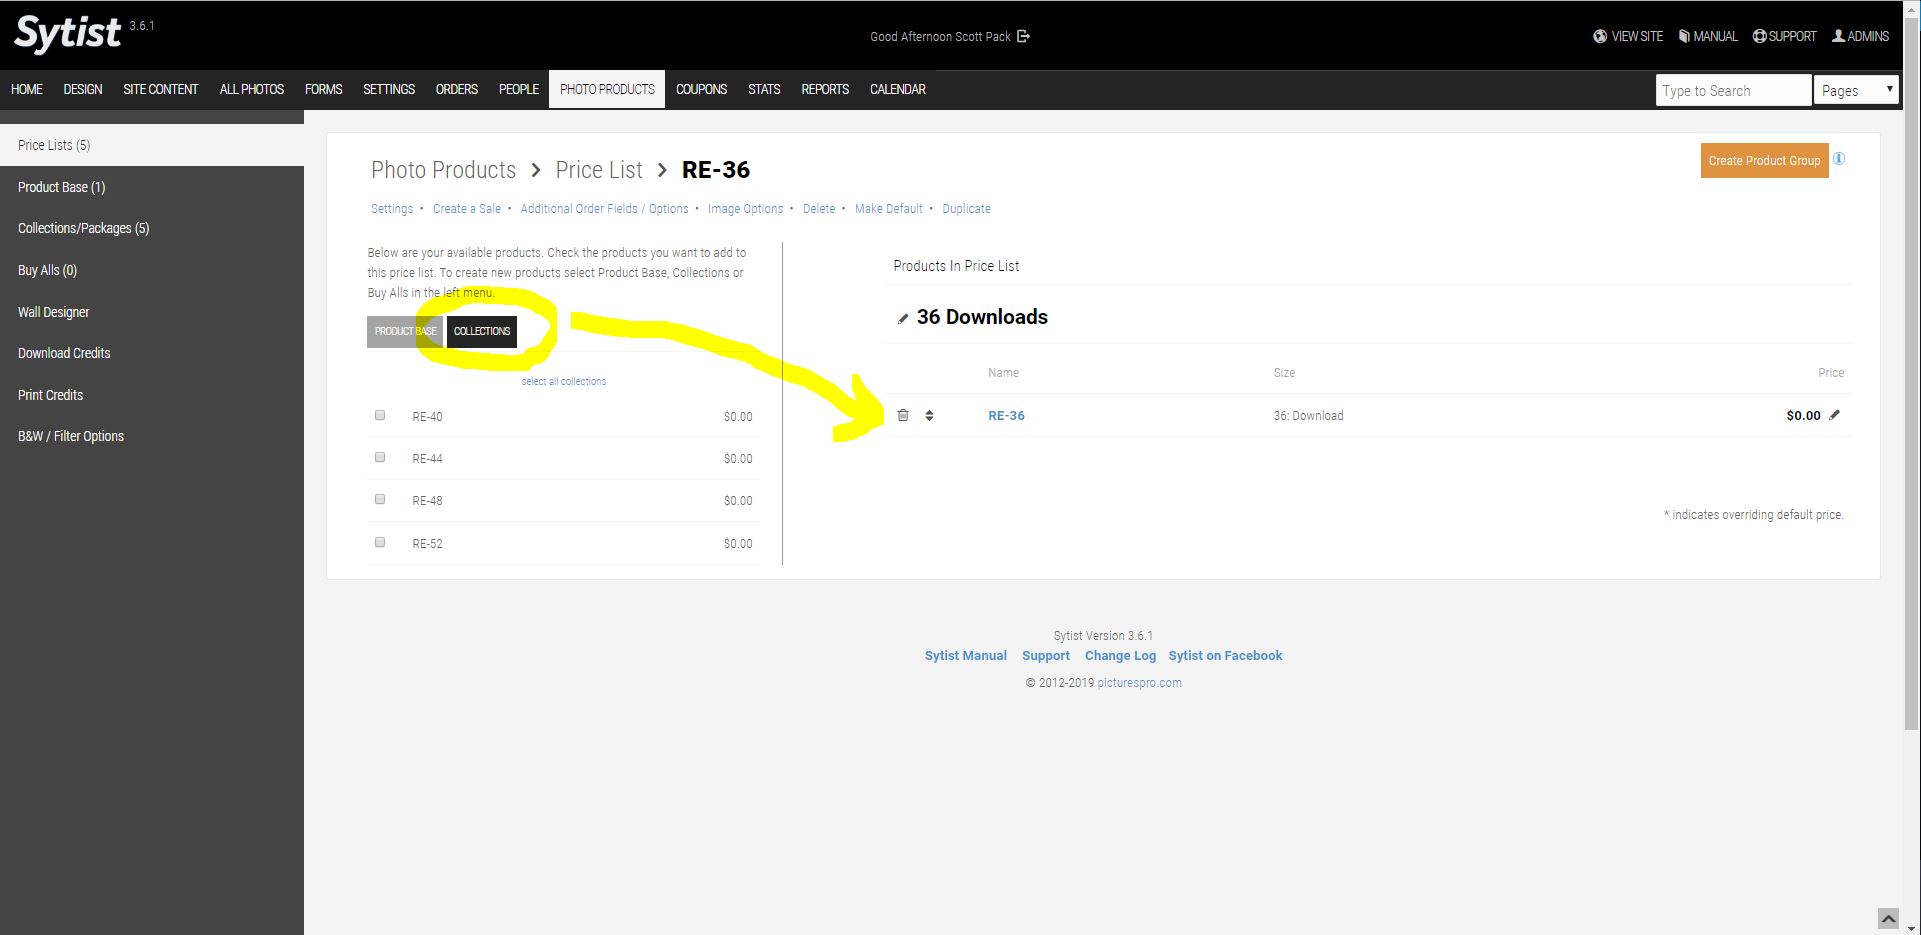Click the Admins person icon

(1838, 36)
